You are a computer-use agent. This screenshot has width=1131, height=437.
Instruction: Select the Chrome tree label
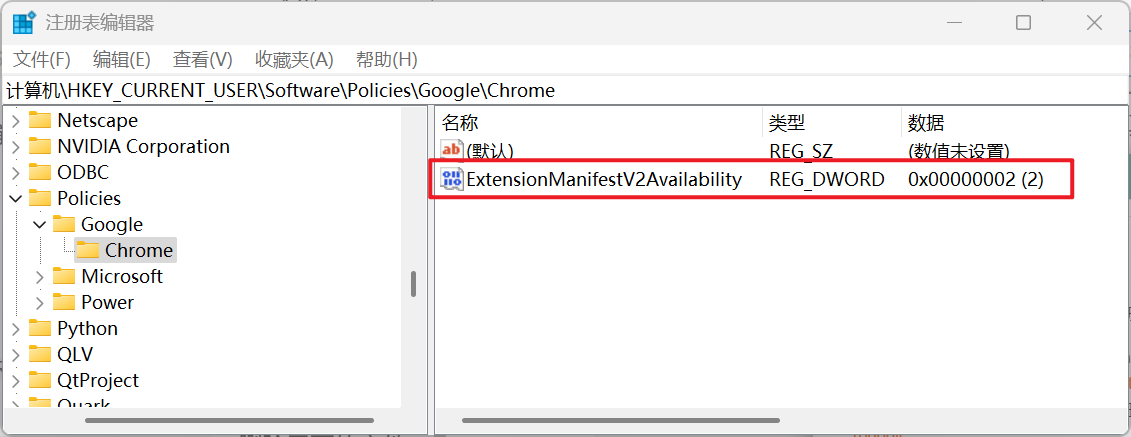pos(139,250)
